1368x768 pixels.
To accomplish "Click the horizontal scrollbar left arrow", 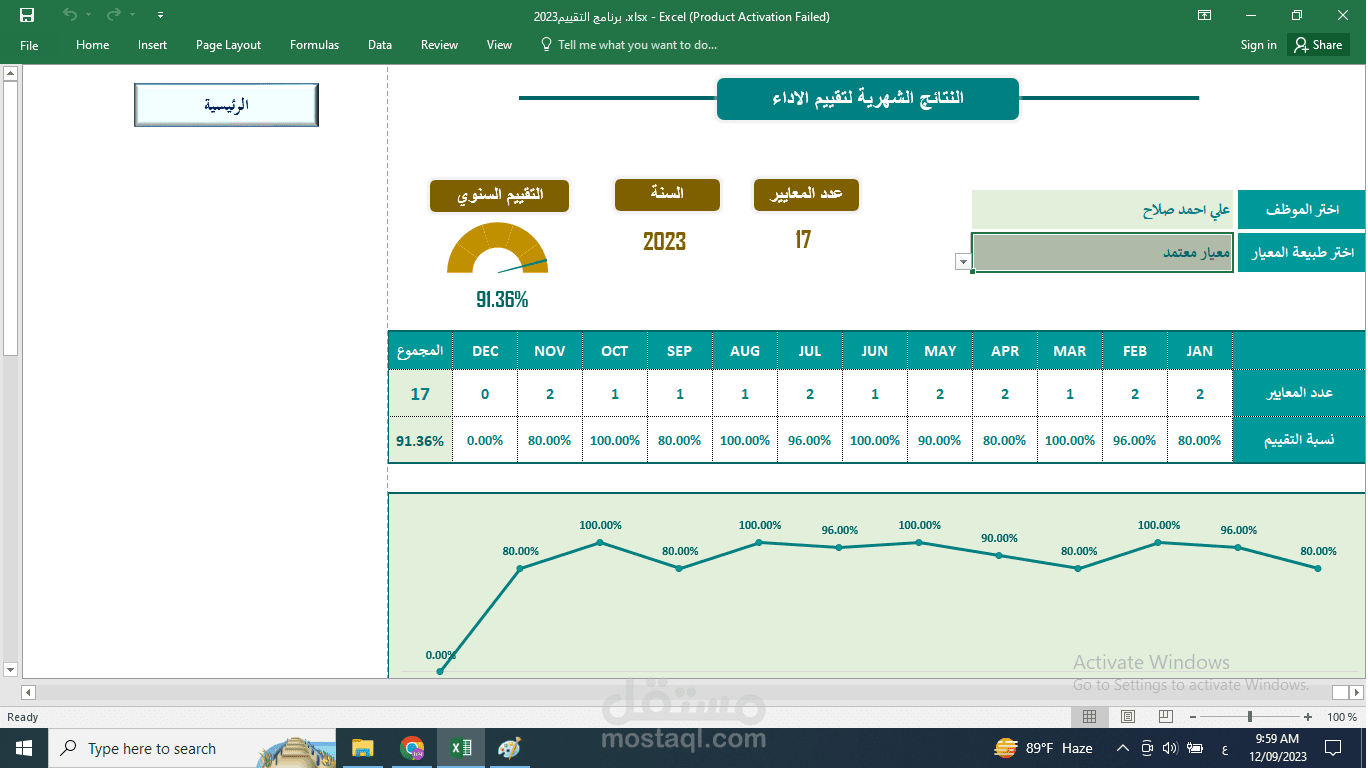I will click(28, 692).
